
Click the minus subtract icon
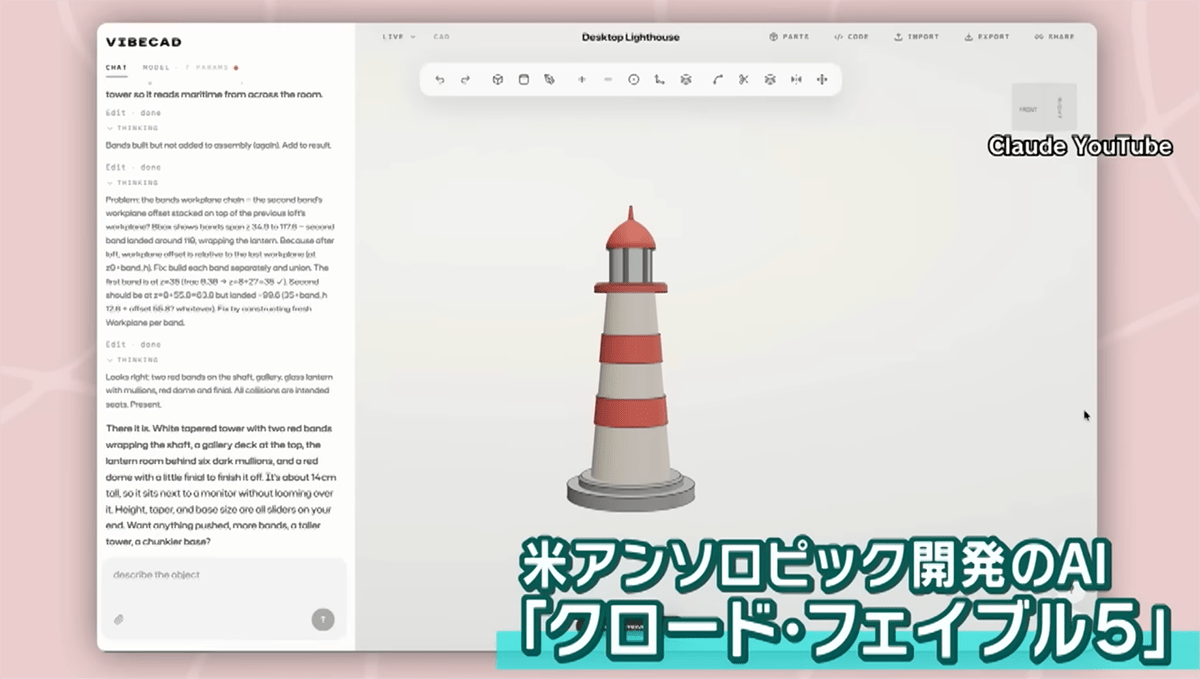pos(608,79)
